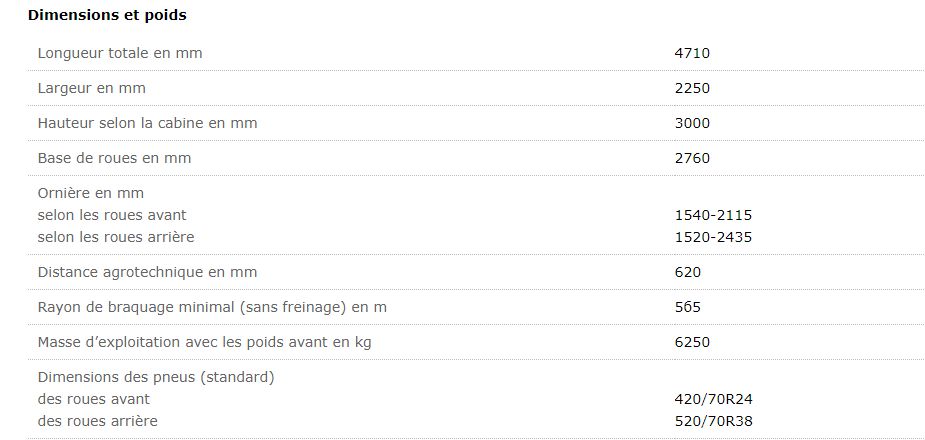Click the "Ornière en mm" label
The width and height of the screenshot is (925, 440).
pos(91,193)
